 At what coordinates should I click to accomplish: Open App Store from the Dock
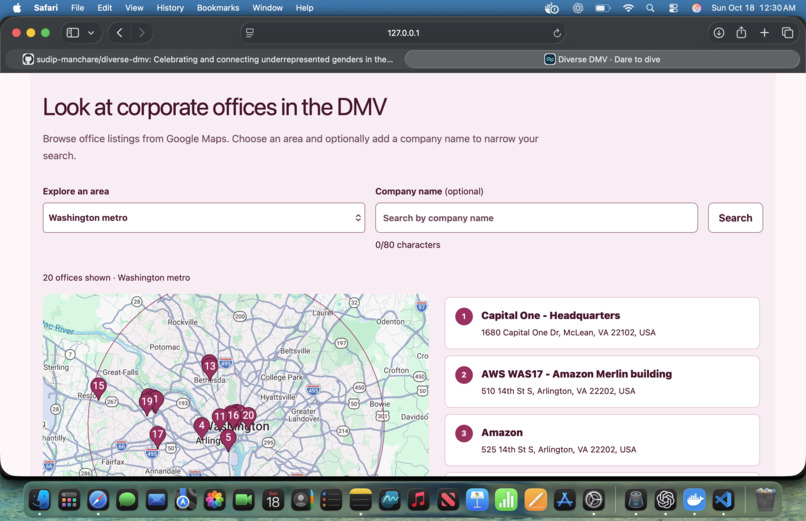click(x=564, y=499)
